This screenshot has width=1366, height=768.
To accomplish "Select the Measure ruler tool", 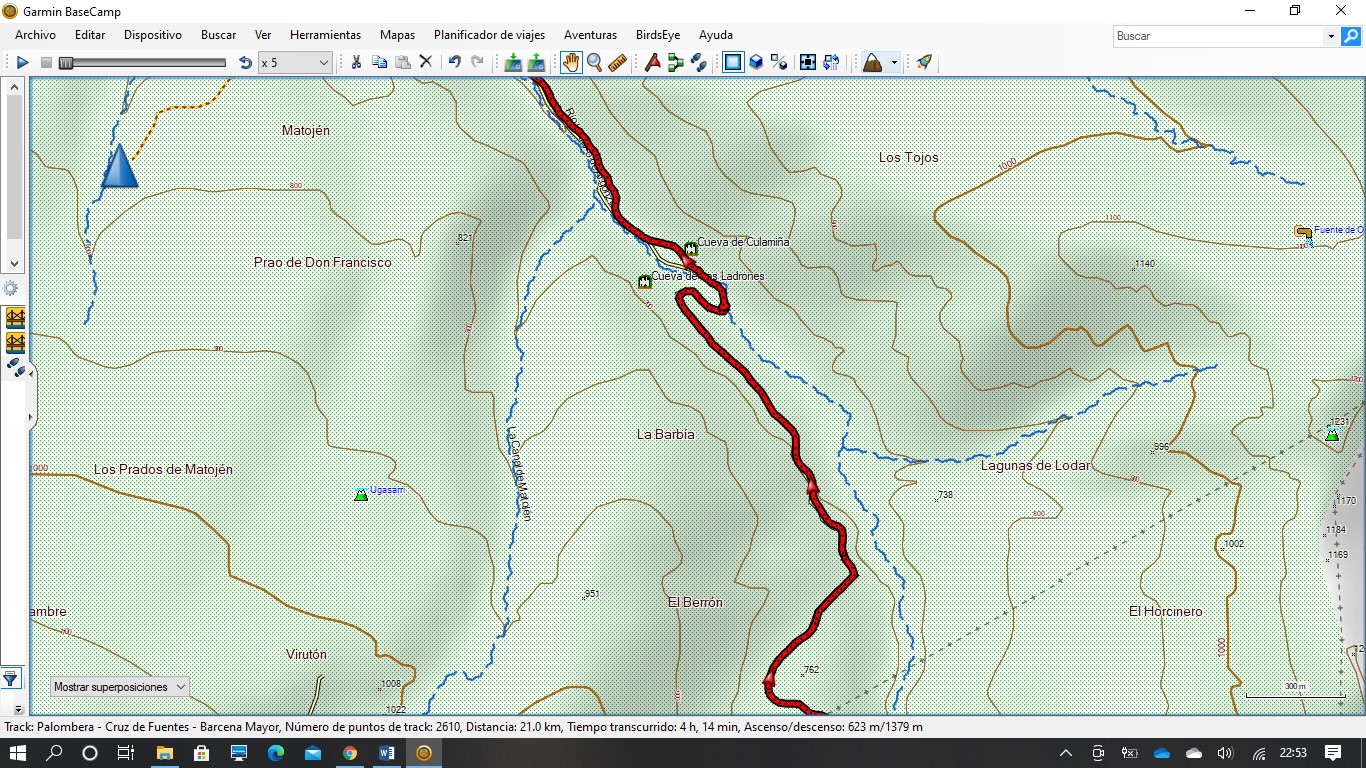I will point(617,63).
